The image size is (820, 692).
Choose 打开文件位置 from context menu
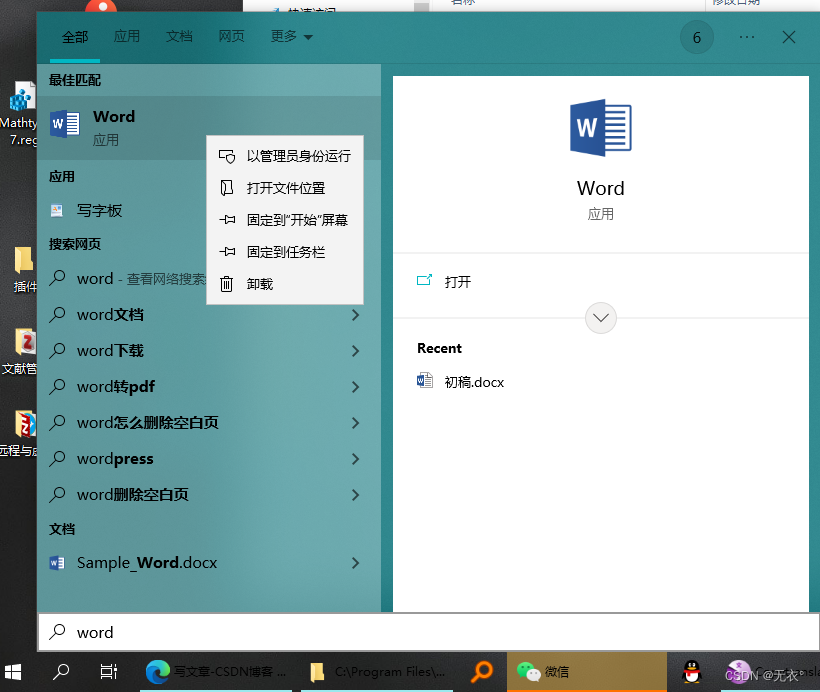pos(285,188)
